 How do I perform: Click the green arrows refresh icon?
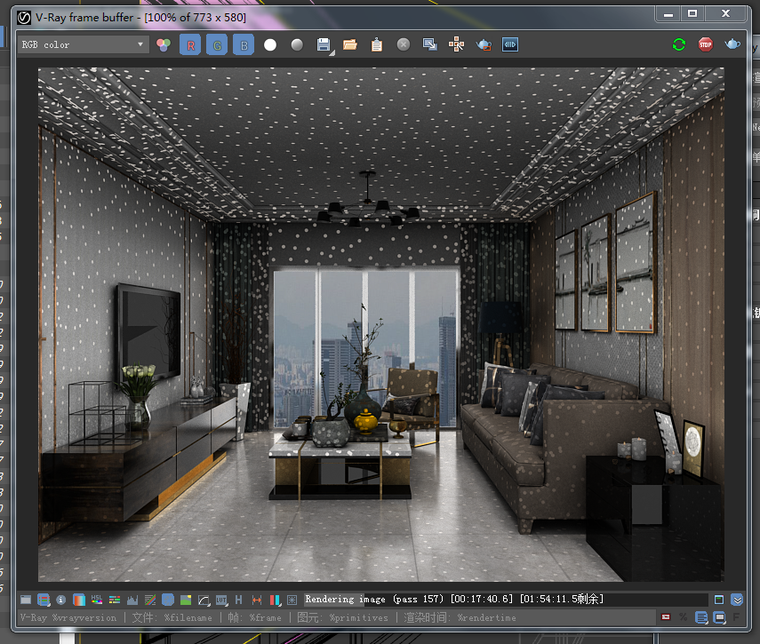click(x=680, y=45)
